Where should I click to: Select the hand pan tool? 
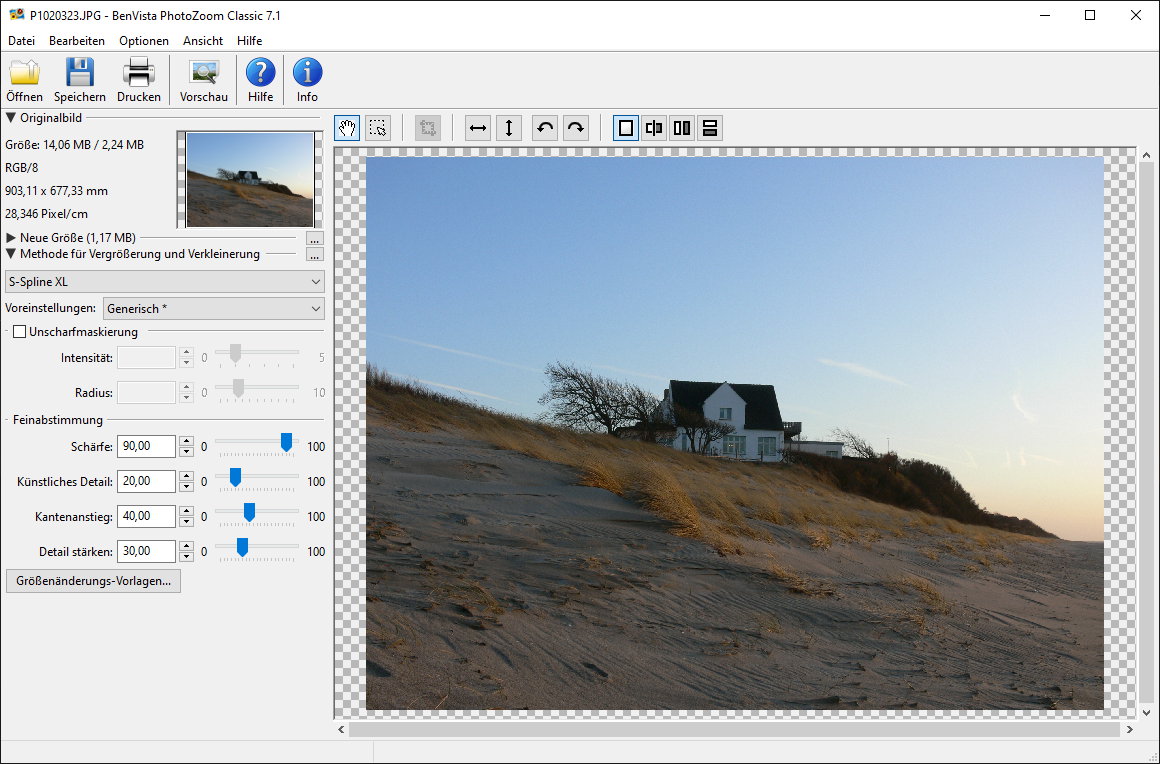pos(347,128)
